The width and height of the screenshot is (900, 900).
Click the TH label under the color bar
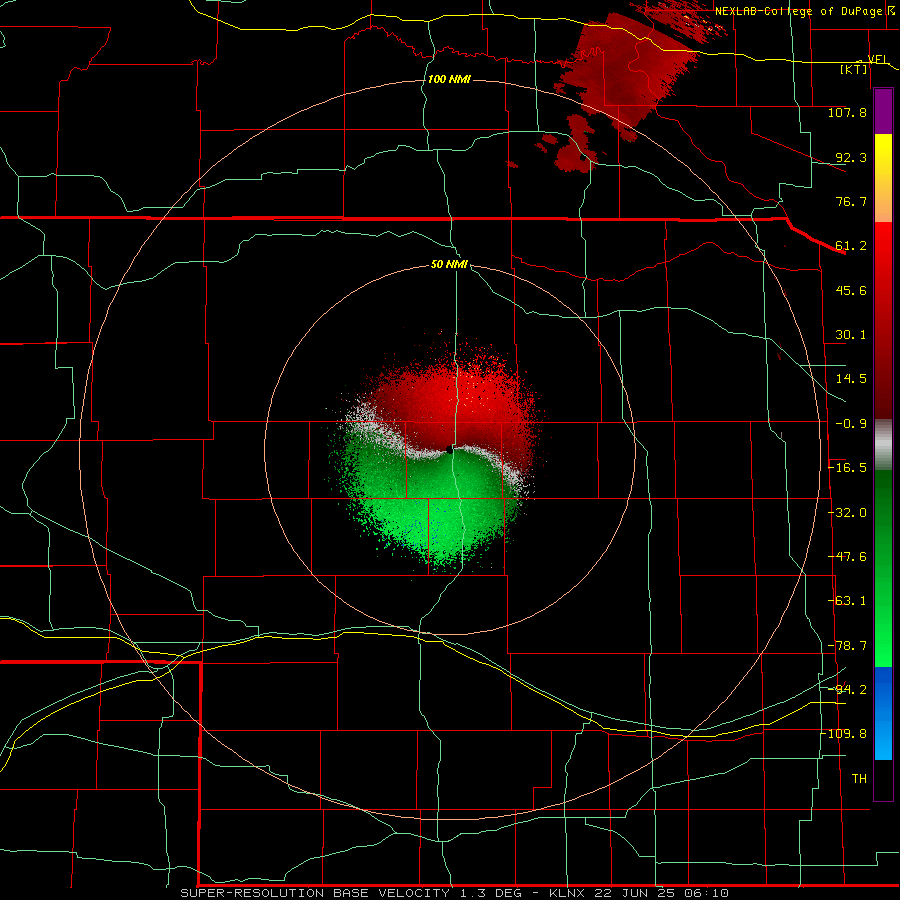[x=859, y=779]
